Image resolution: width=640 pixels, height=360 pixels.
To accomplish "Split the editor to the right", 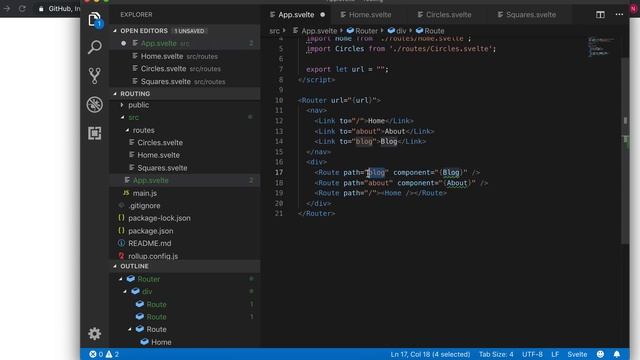I will (600, 14).
